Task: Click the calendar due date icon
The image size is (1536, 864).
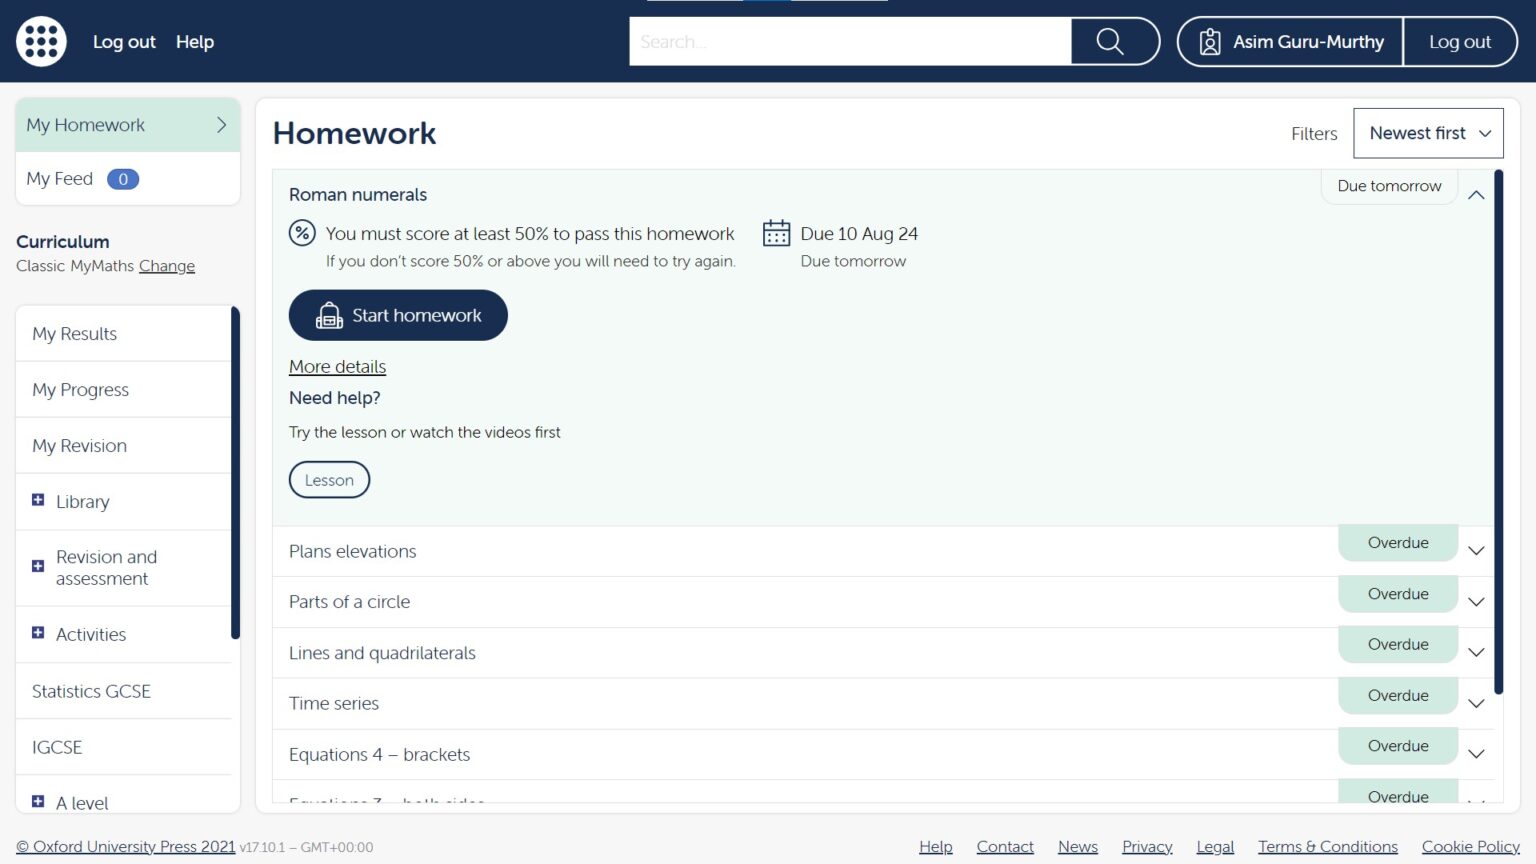Action: (776, 233)
